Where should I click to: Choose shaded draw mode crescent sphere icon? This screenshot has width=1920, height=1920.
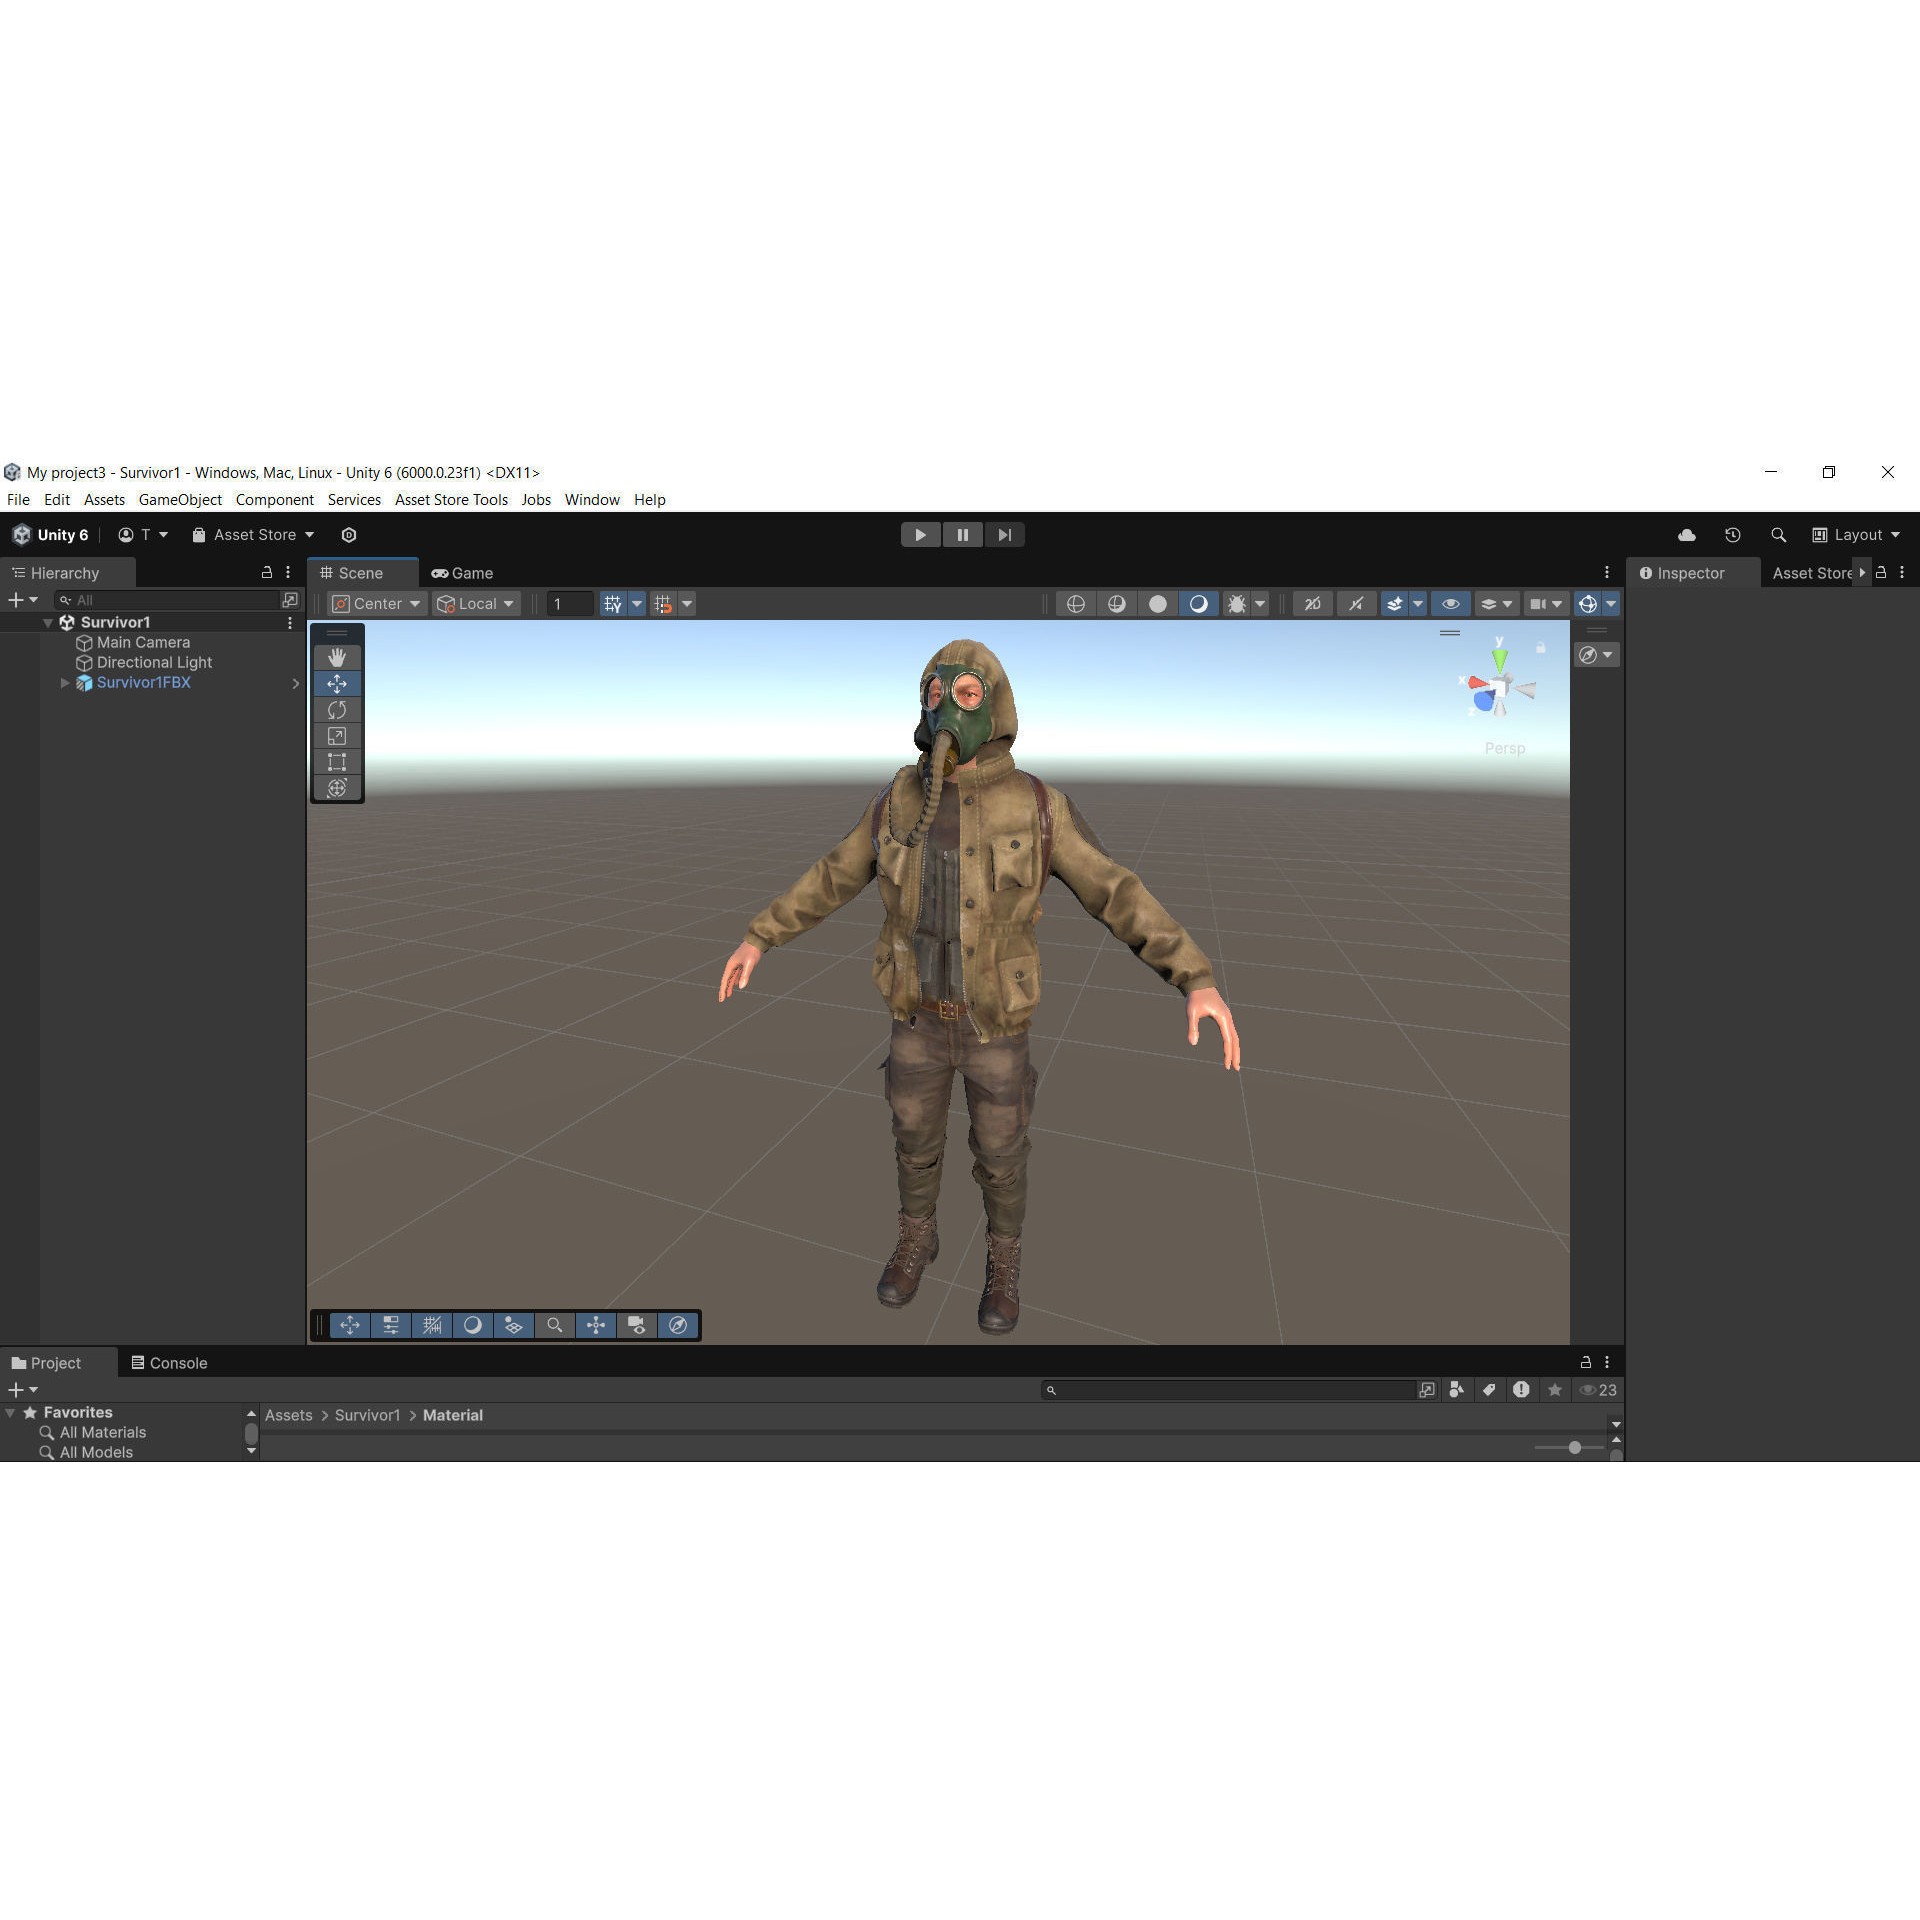1199,604
